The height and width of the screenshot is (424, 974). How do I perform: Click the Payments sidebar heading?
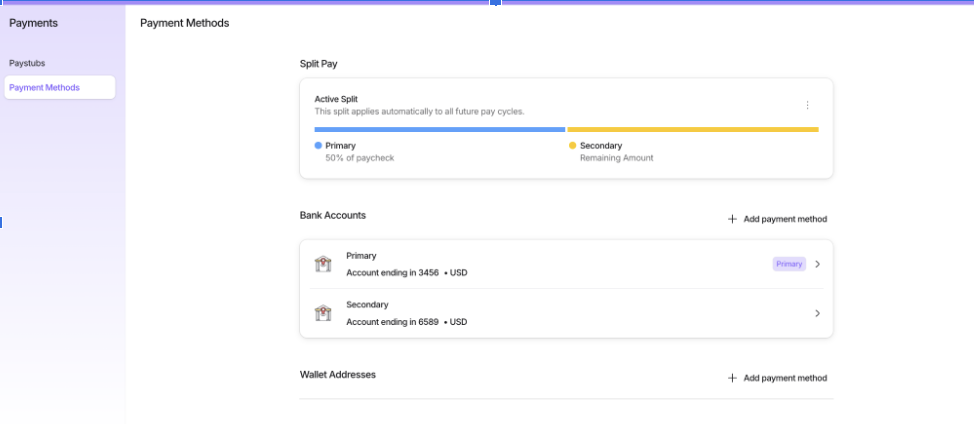coord(33,22)
